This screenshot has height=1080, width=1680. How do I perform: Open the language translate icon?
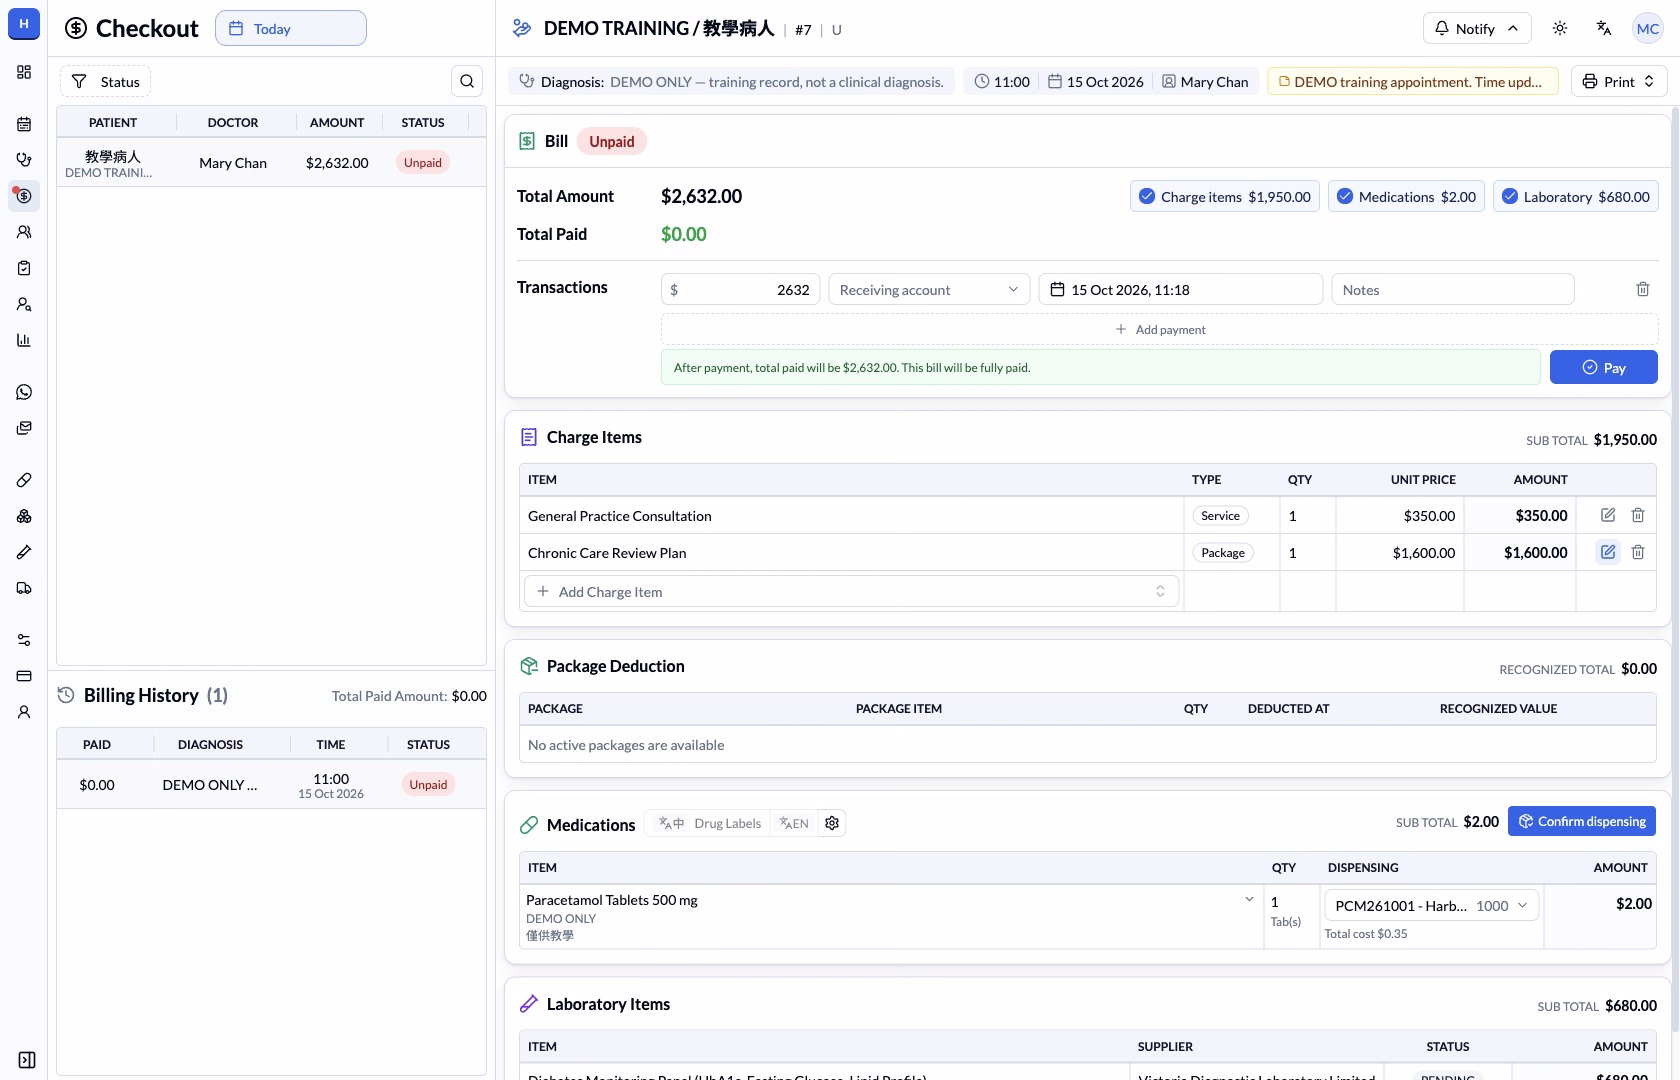coord(1604,28)
